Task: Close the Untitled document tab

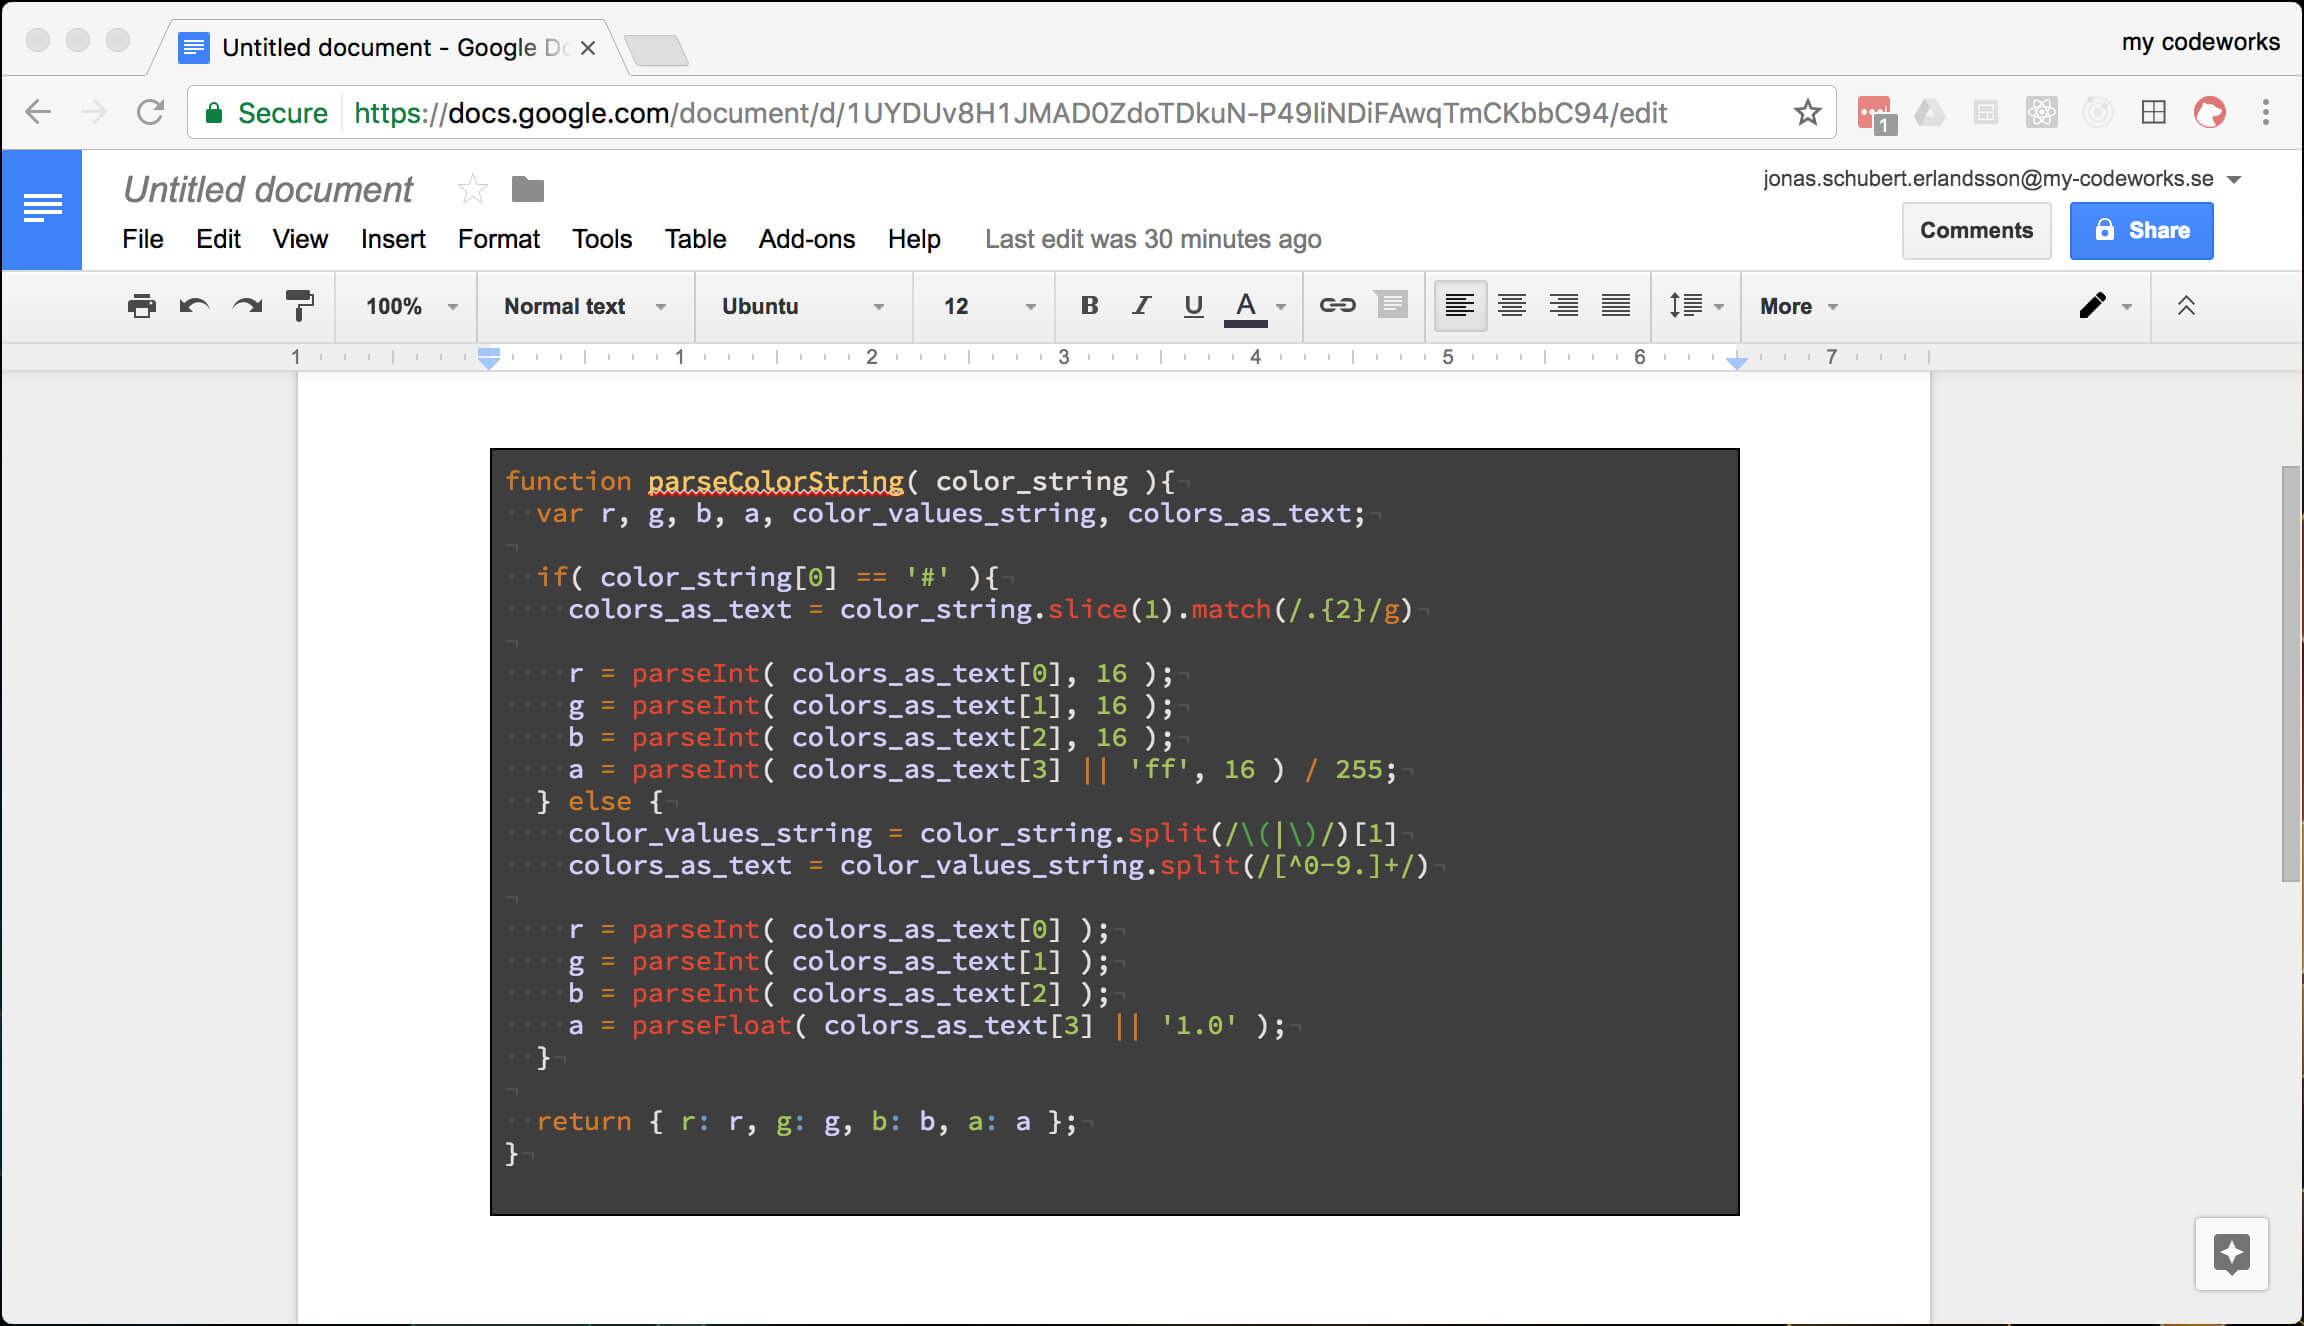Action: coord(588,48)
